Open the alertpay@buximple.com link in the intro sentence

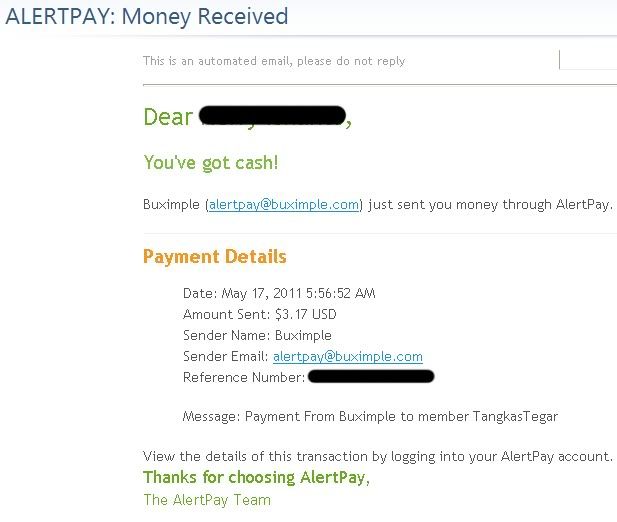(284, 205)
